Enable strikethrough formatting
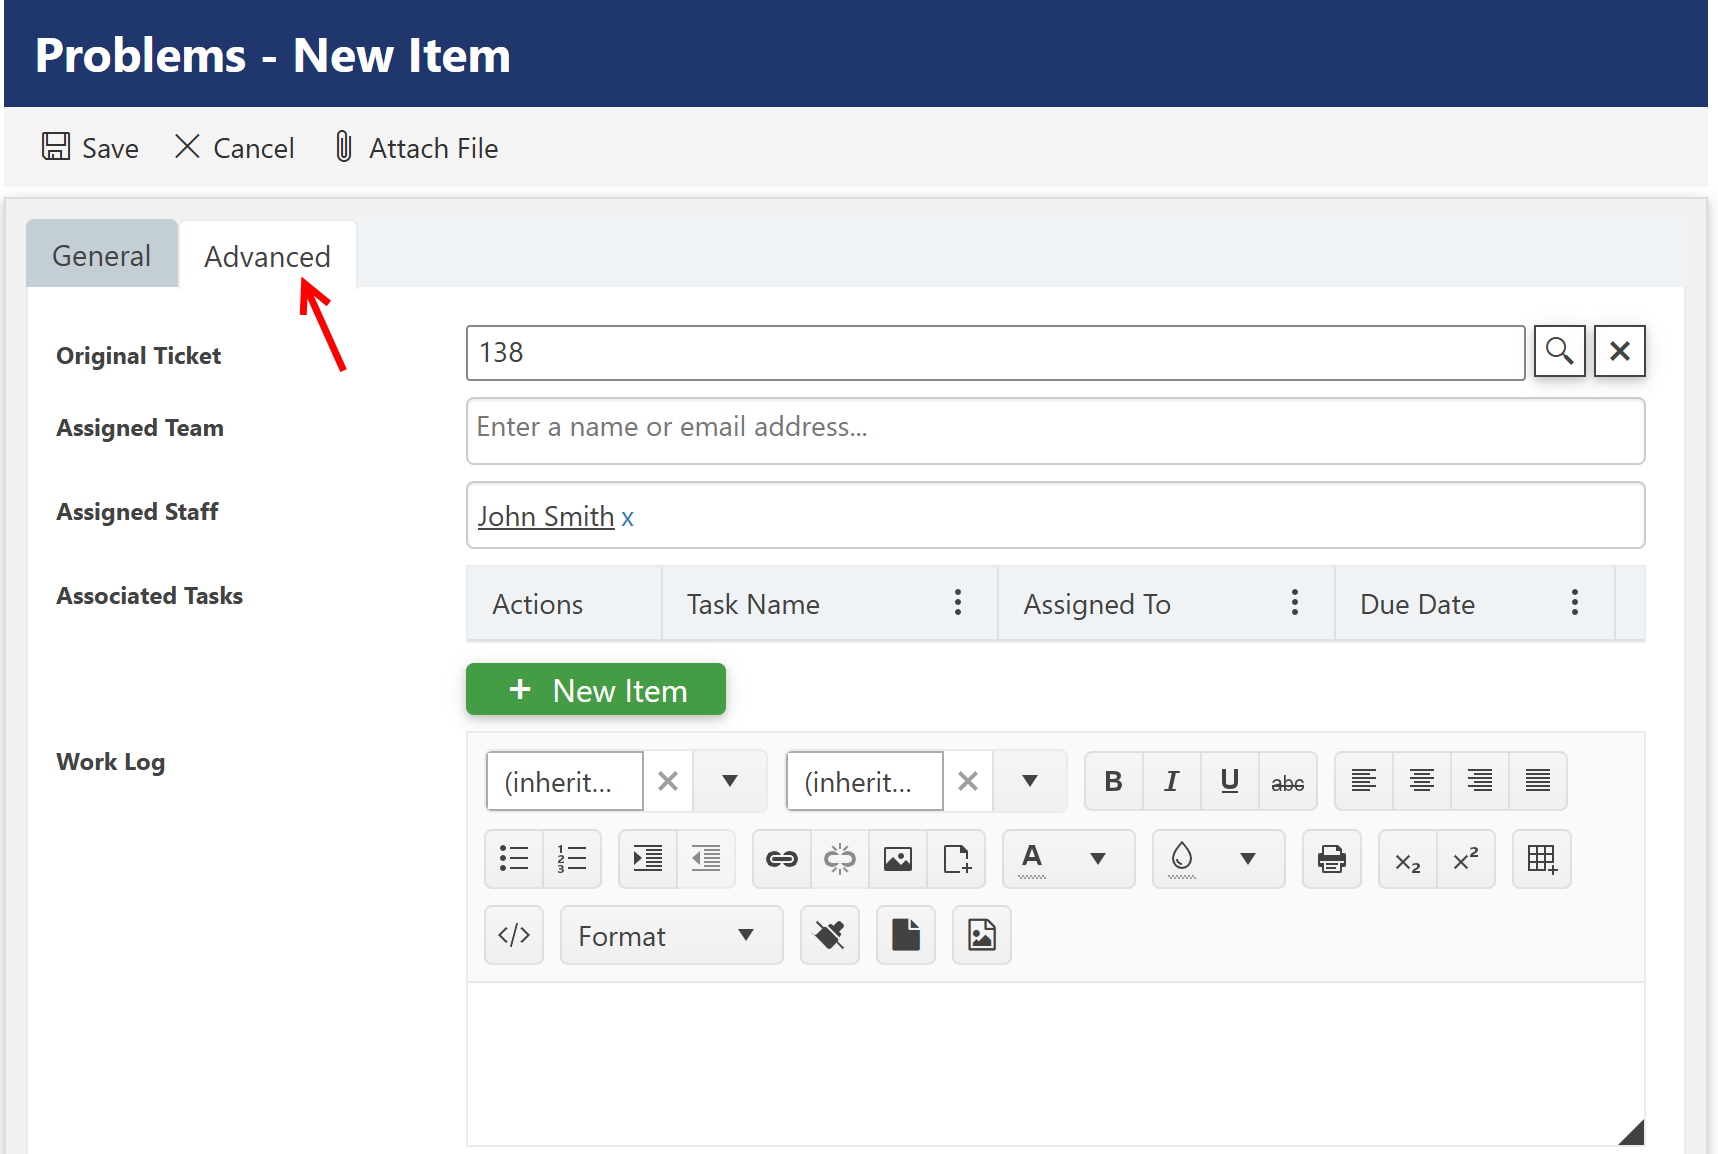1718x1154 pixels. 1287,781
